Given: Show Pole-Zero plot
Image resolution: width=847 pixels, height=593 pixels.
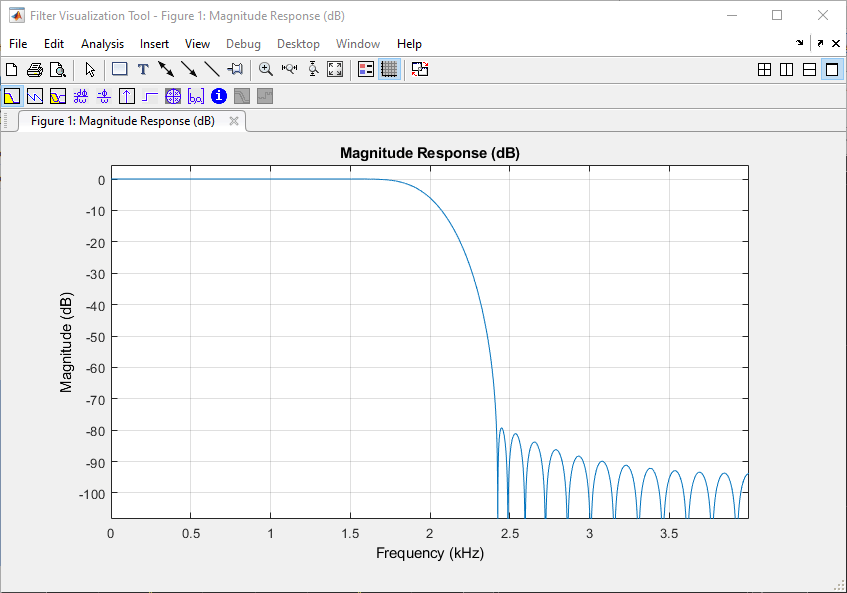Looking at the screenshot, I should (x=173, y=97).
